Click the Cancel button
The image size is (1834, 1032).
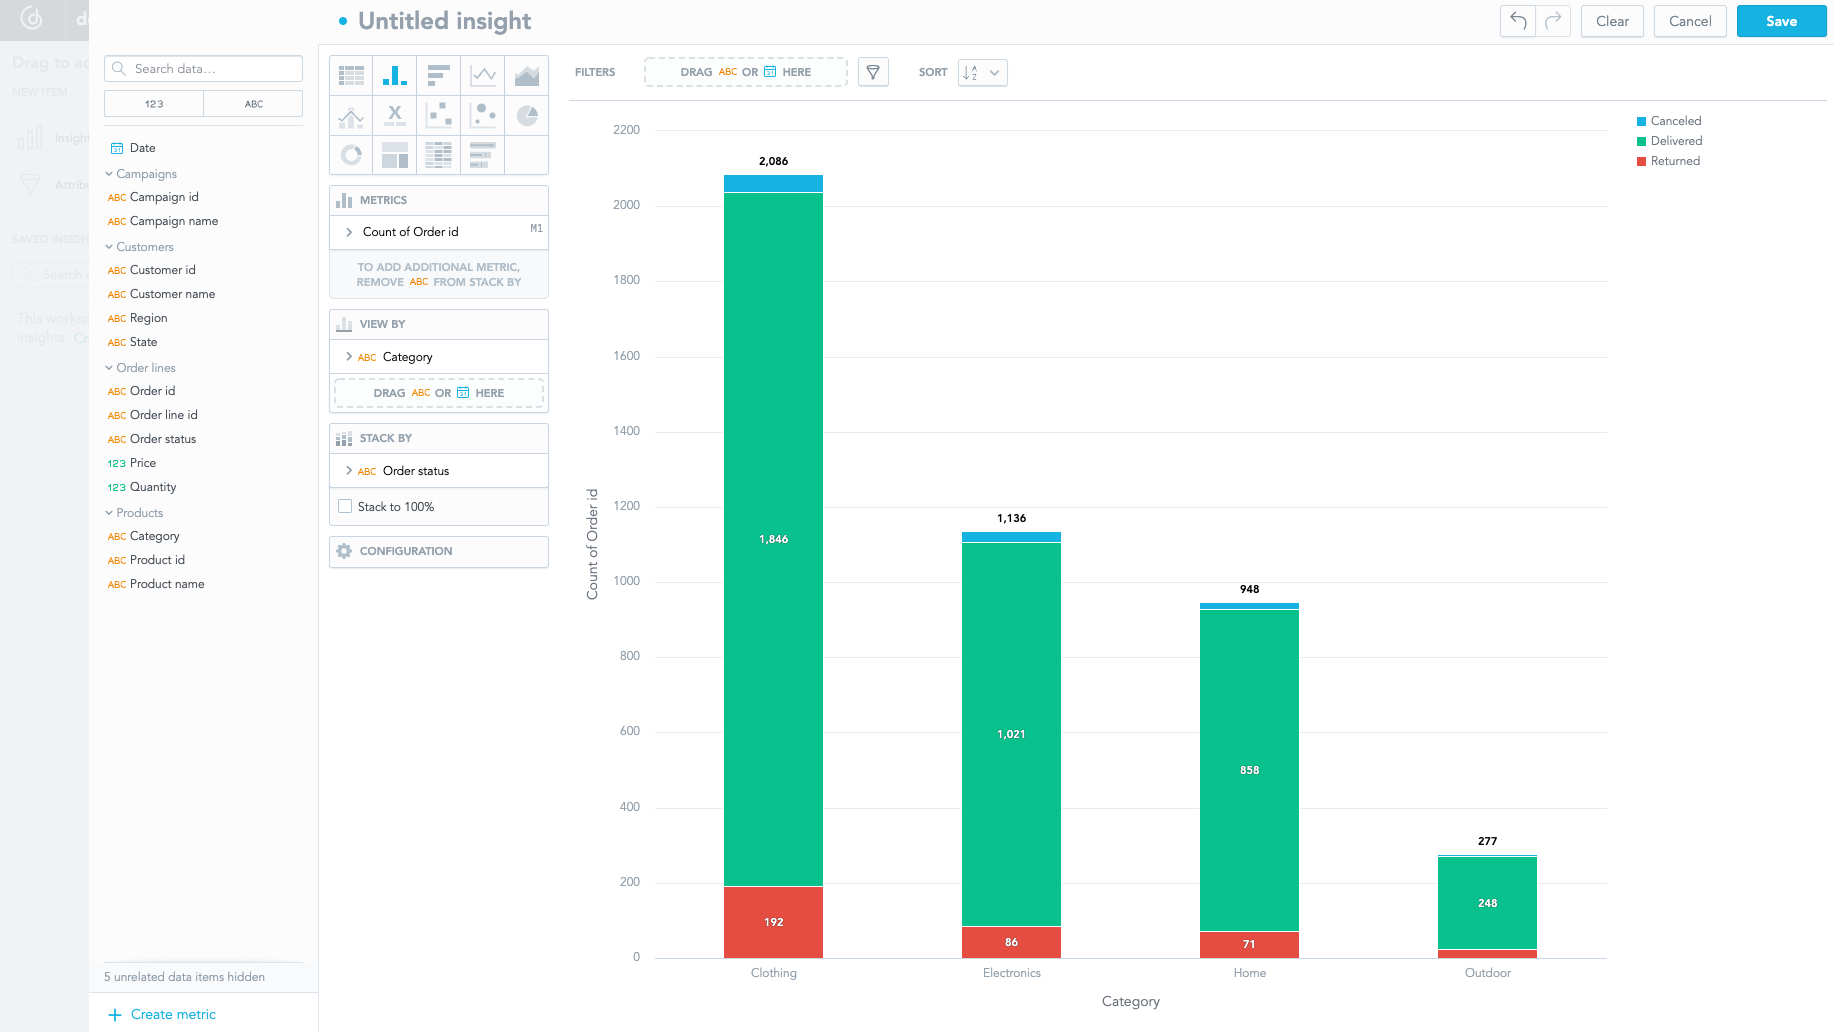pos(1690,21)
